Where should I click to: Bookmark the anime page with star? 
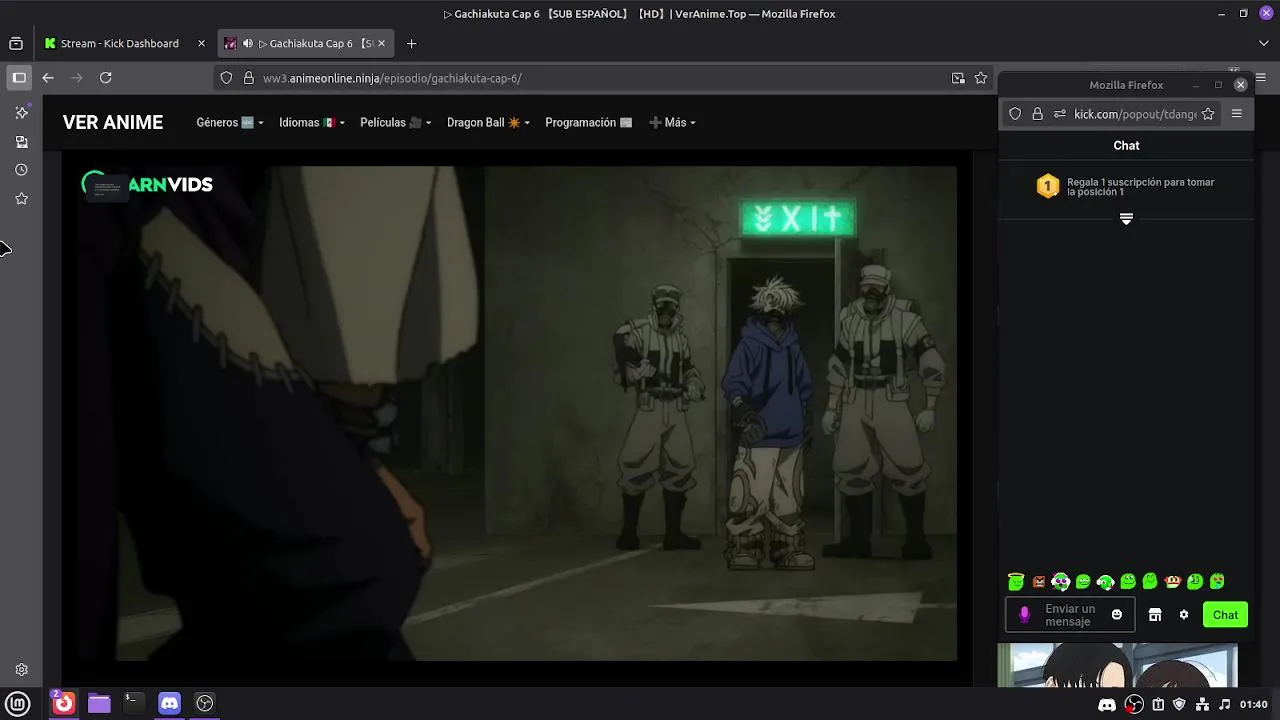[x=981, y=78]
